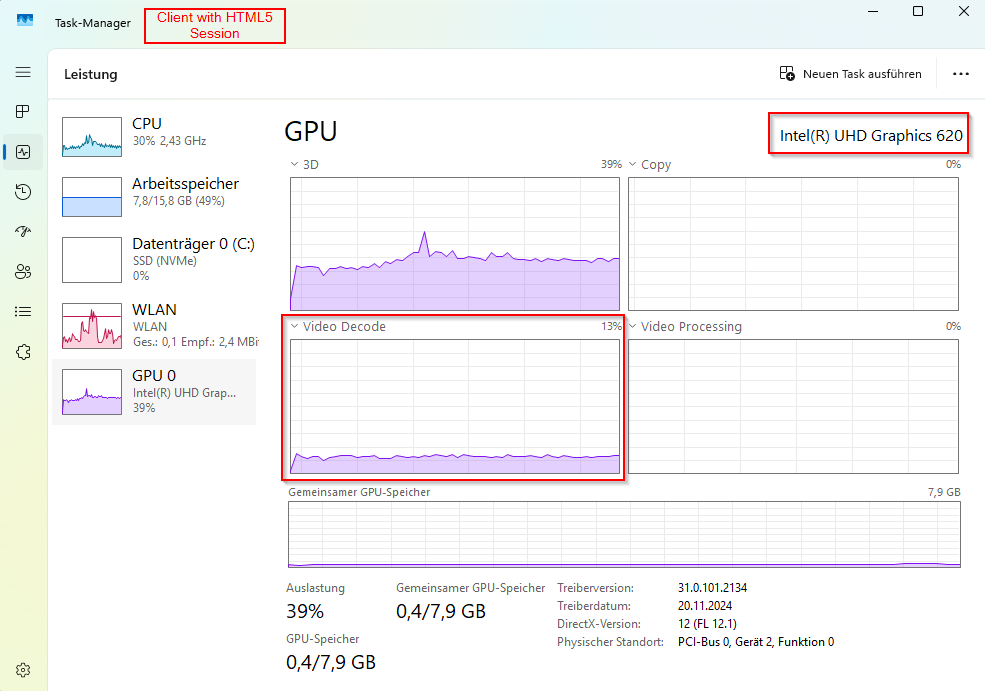The width and height of the screenshot is (985, 691).
Task: Click the 7,9 GB graph maximum label
Action: [944, 492]
